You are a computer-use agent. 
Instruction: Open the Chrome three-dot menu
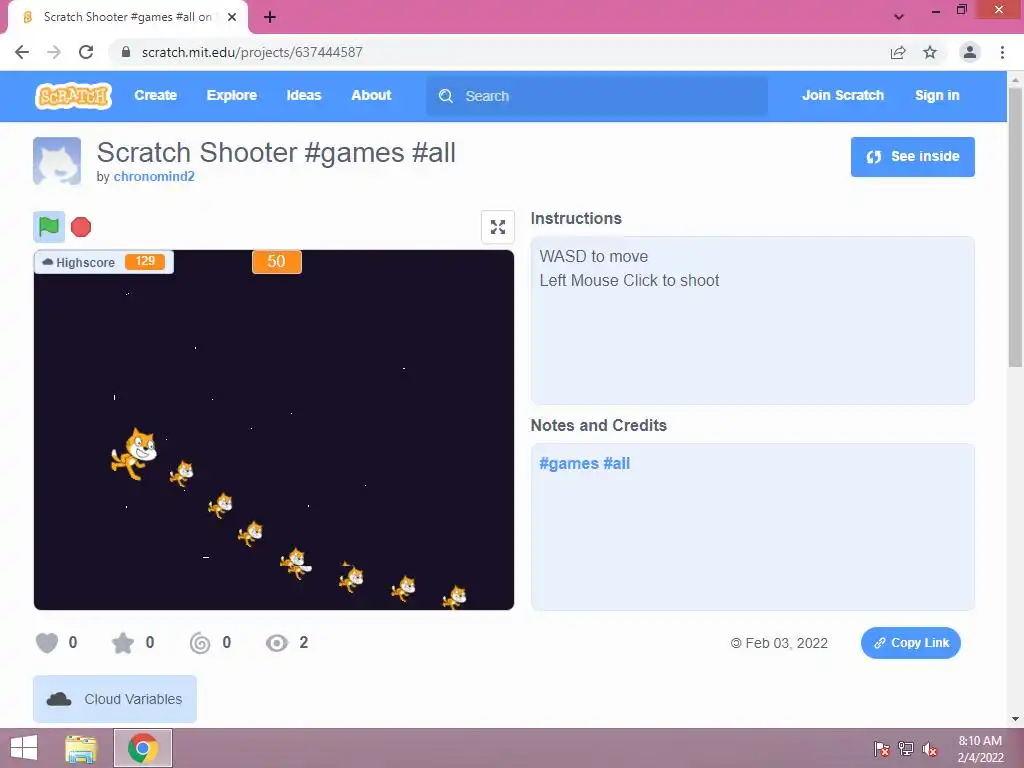pos(1002,52)
